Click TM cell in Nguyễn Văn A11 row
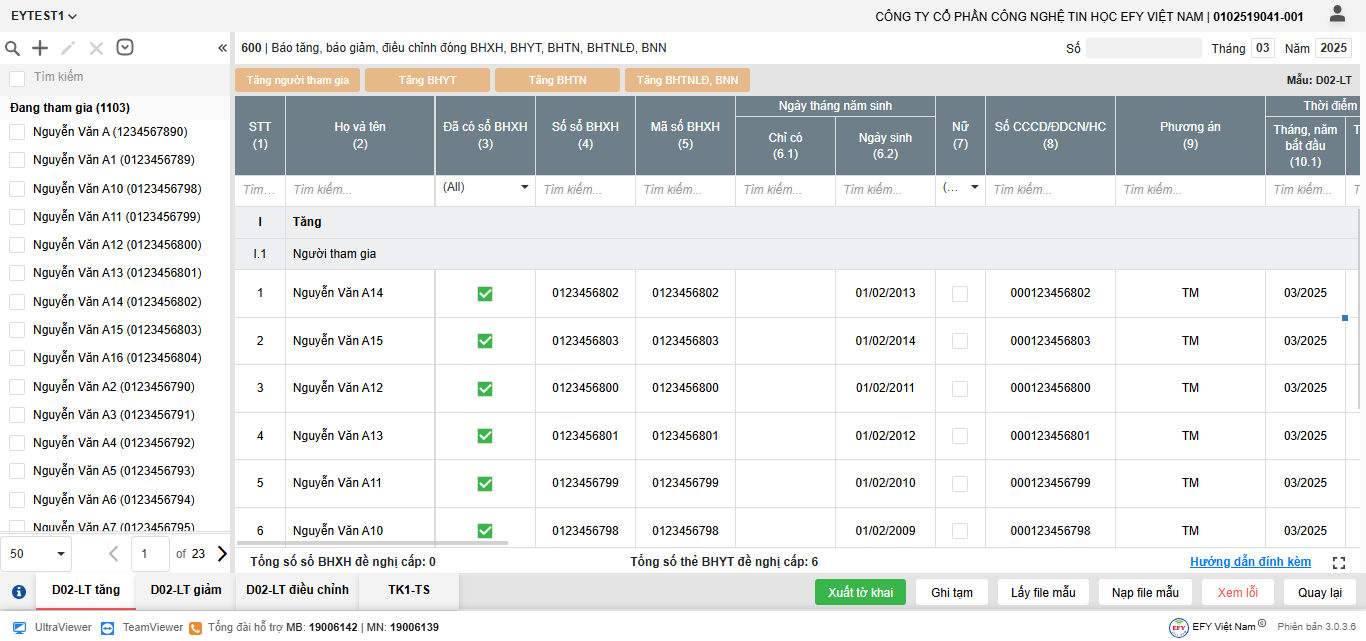This screenshot has height=641, width=1366. pyautogui.click(x=1190, y=483)
